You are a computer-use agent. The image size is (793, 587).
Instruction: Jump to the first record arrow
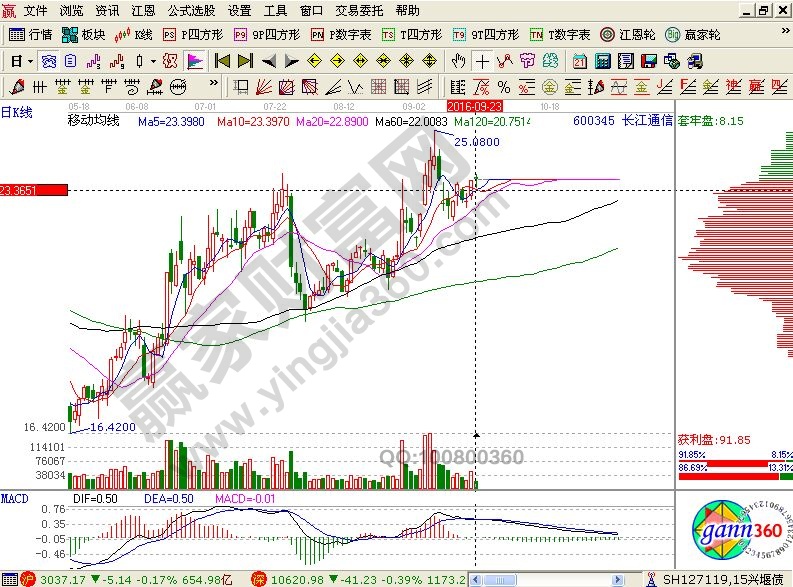tap(222, 60)
